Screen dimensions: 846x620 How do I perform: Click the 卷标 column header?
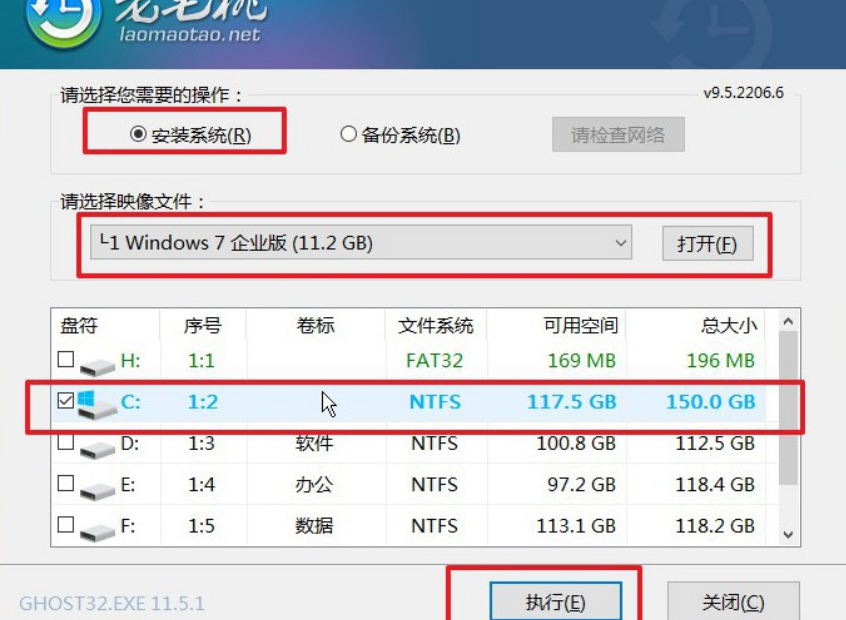[316, 325]
